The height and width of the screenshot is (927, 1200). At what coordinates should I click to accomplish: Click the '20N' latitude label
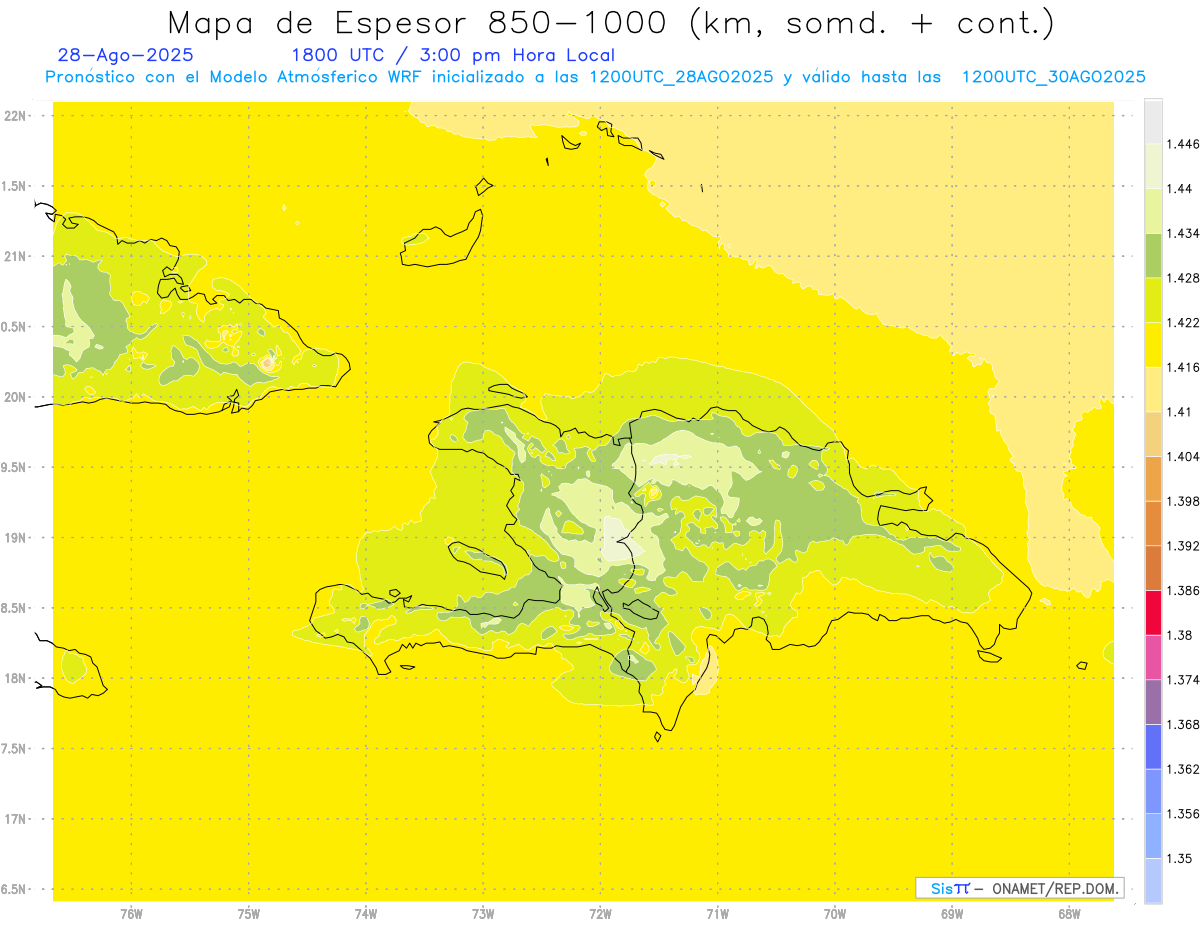point(15,397)
